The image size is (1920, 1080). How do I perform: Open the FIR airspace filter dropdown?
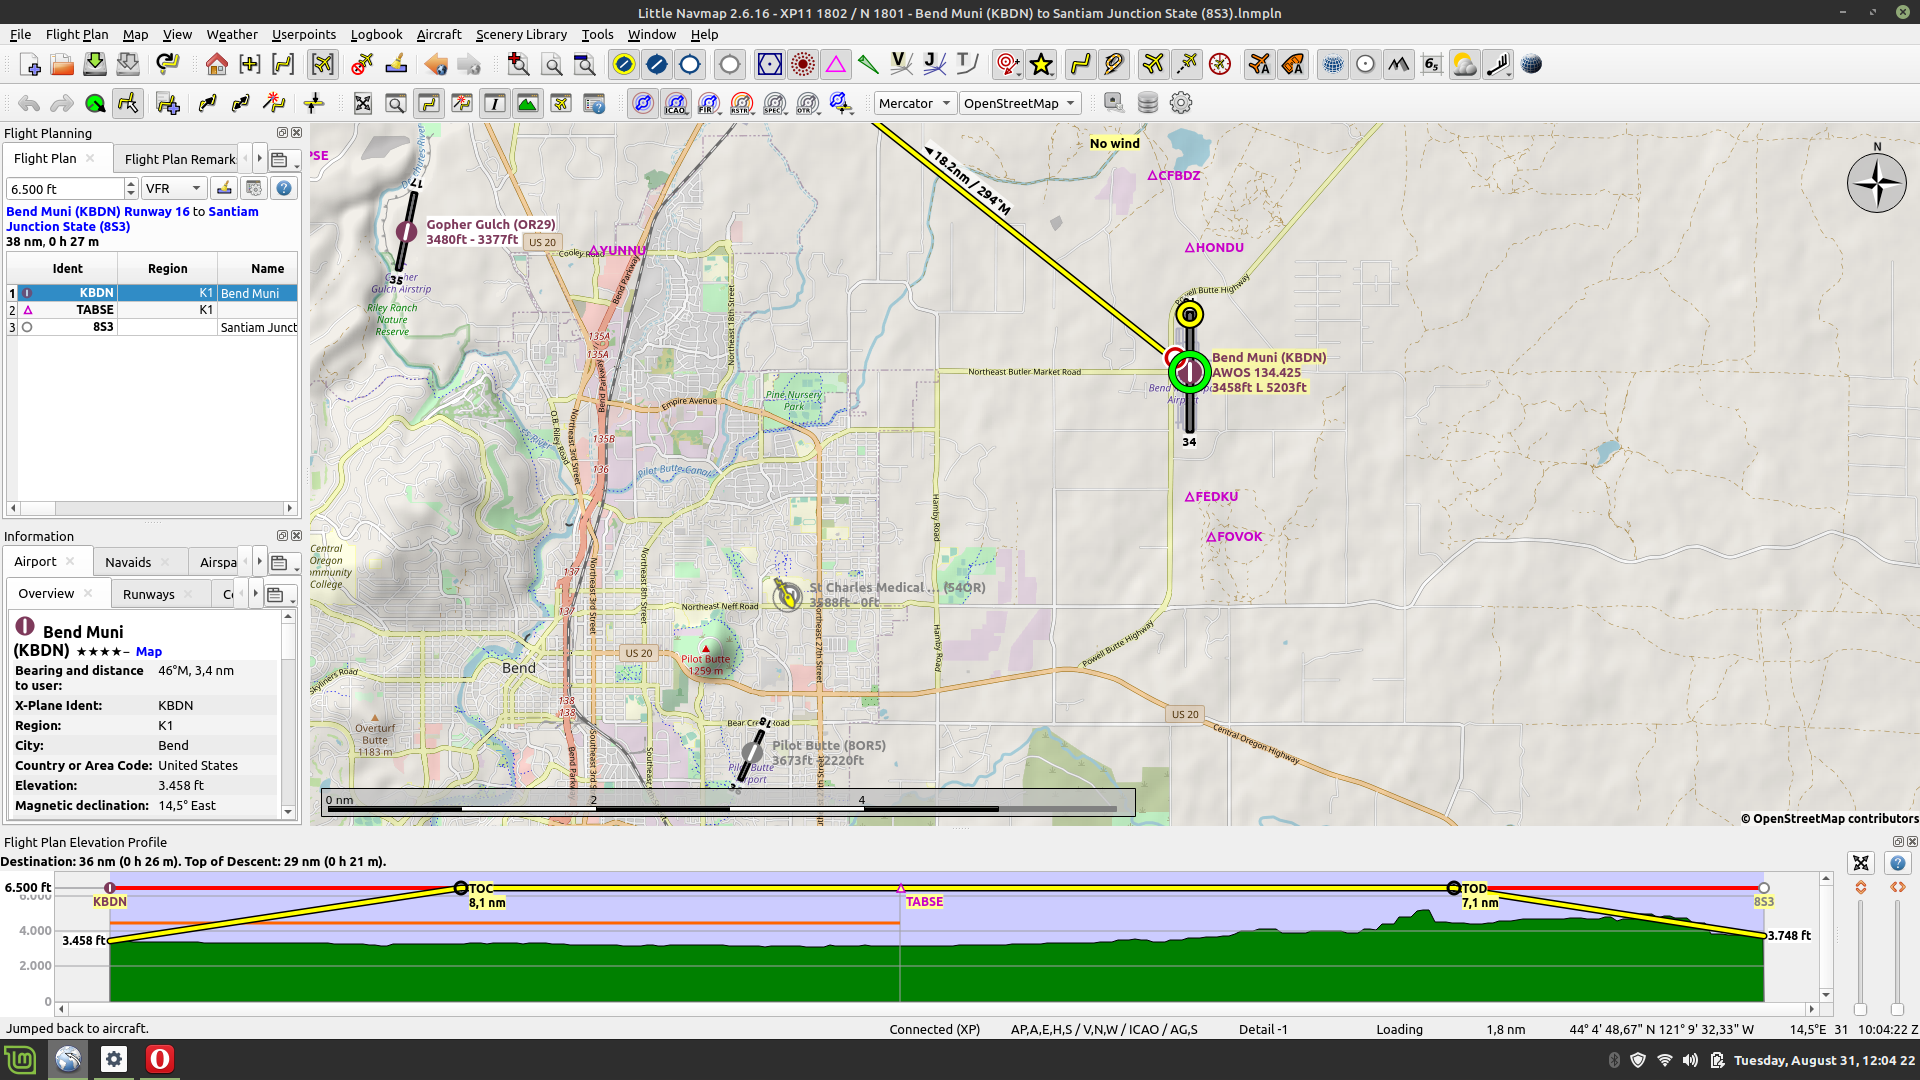point(710,103)
